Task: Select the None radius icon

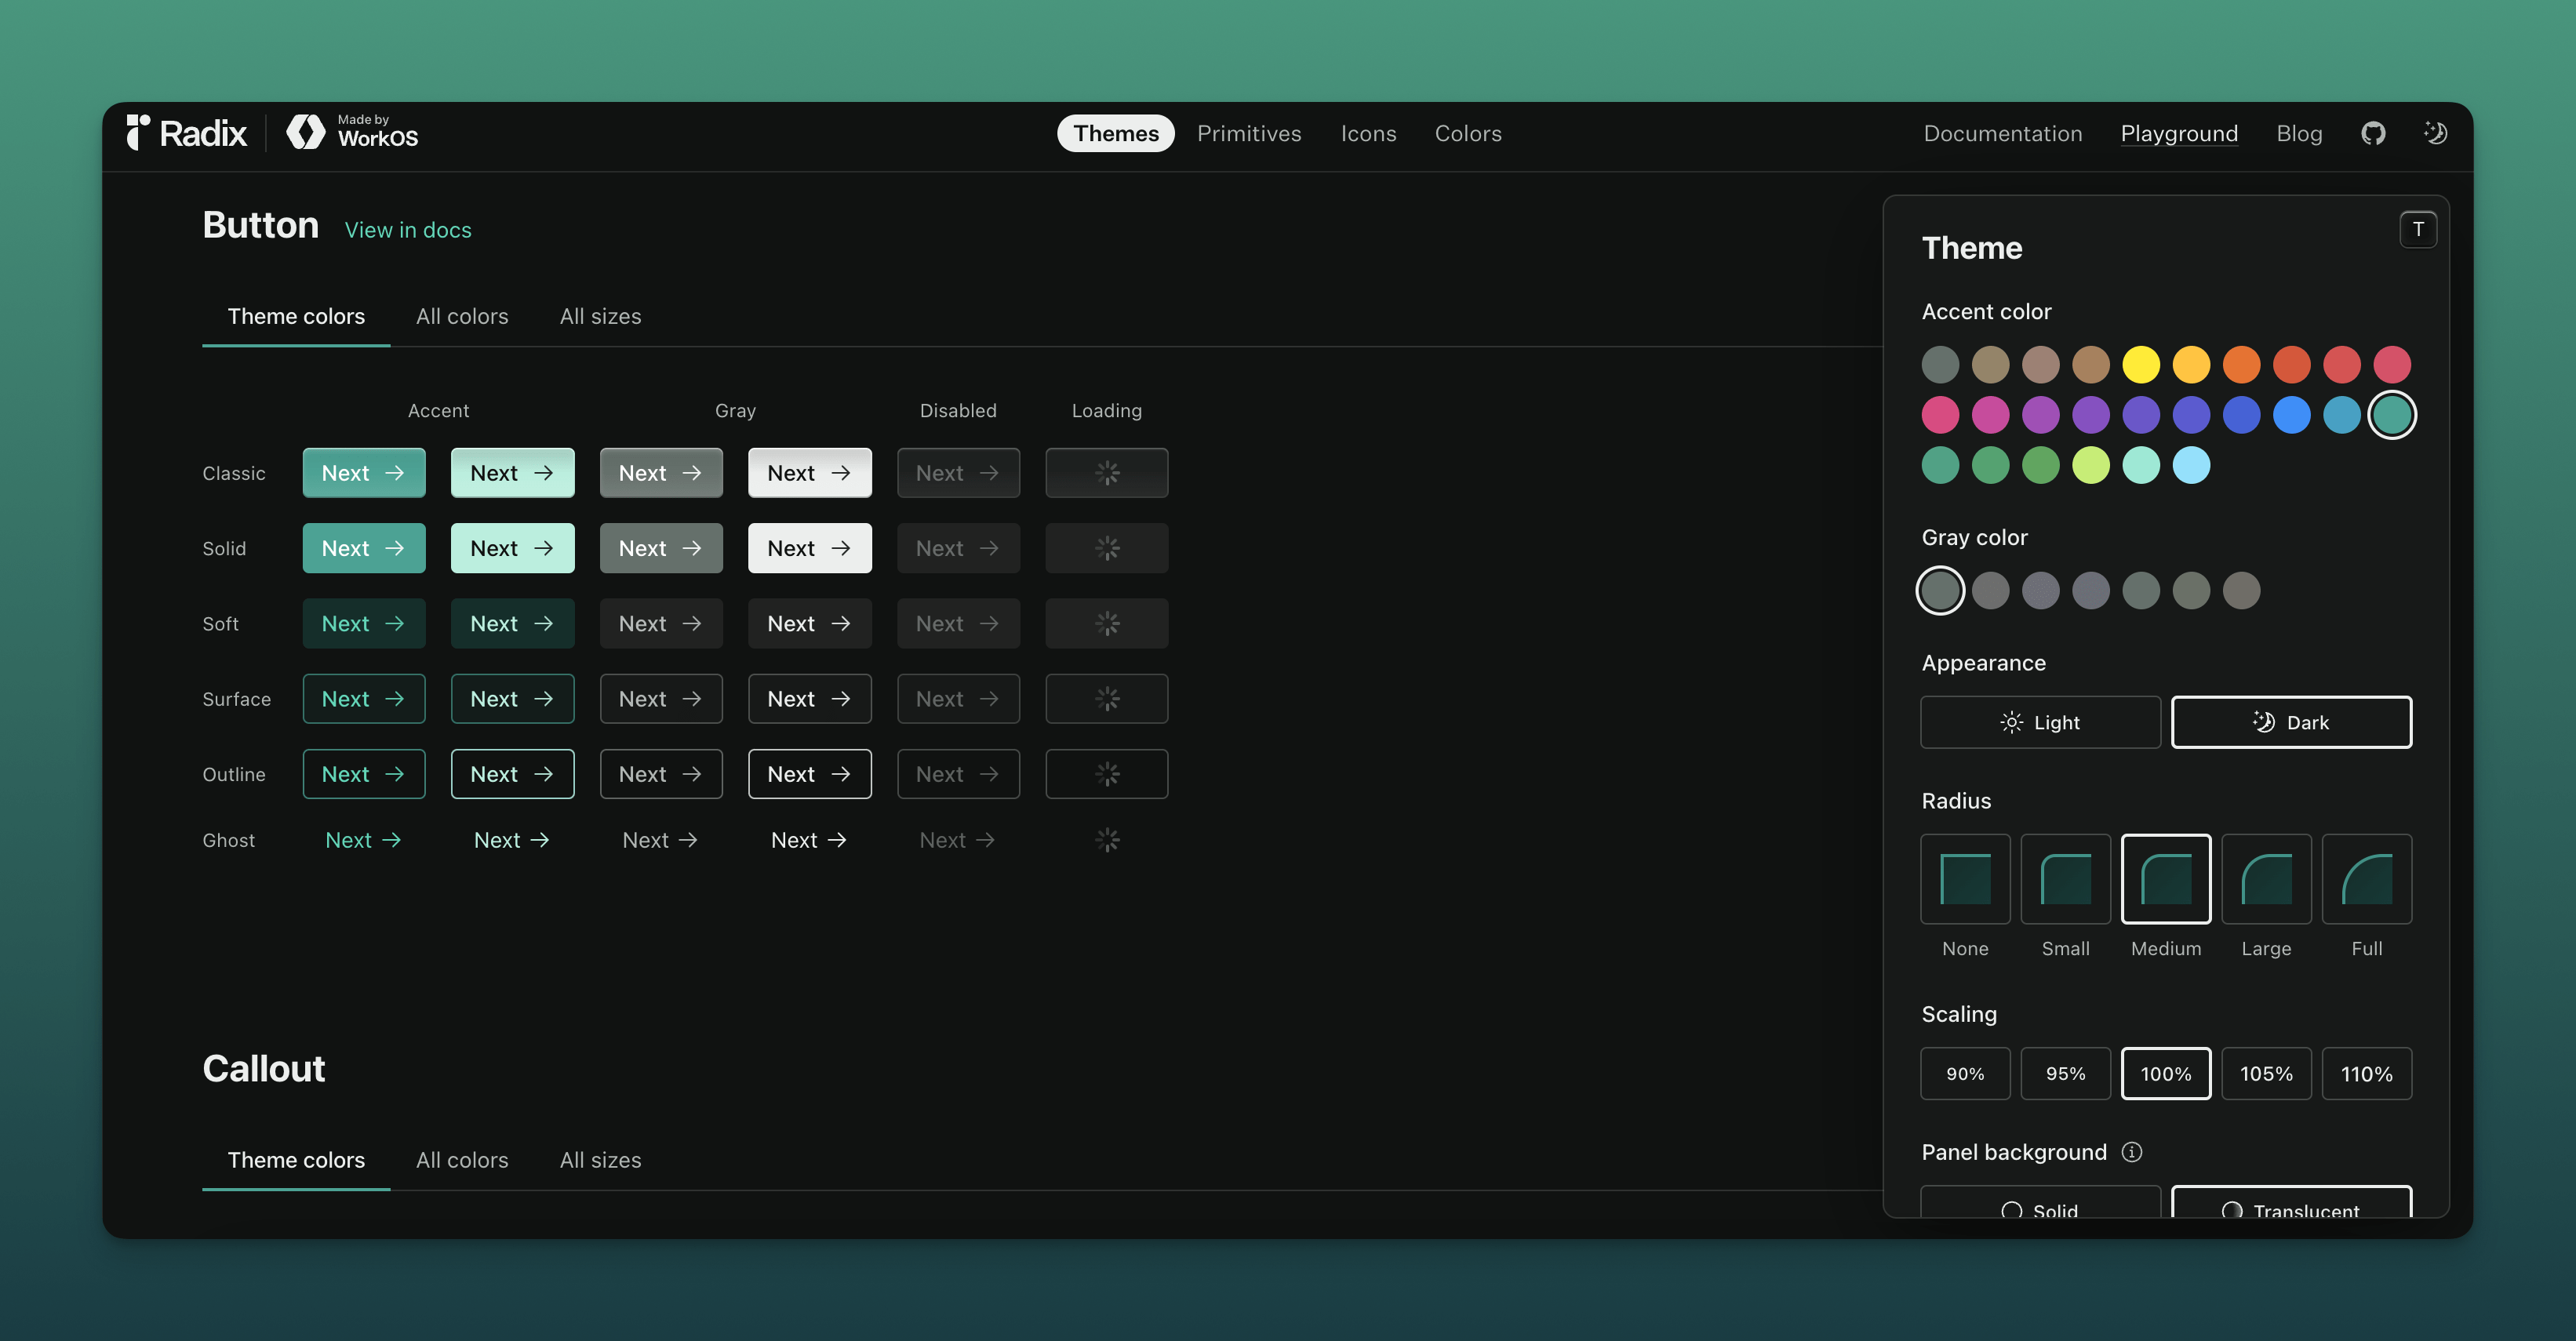Action: click(x=1965, y=879)
